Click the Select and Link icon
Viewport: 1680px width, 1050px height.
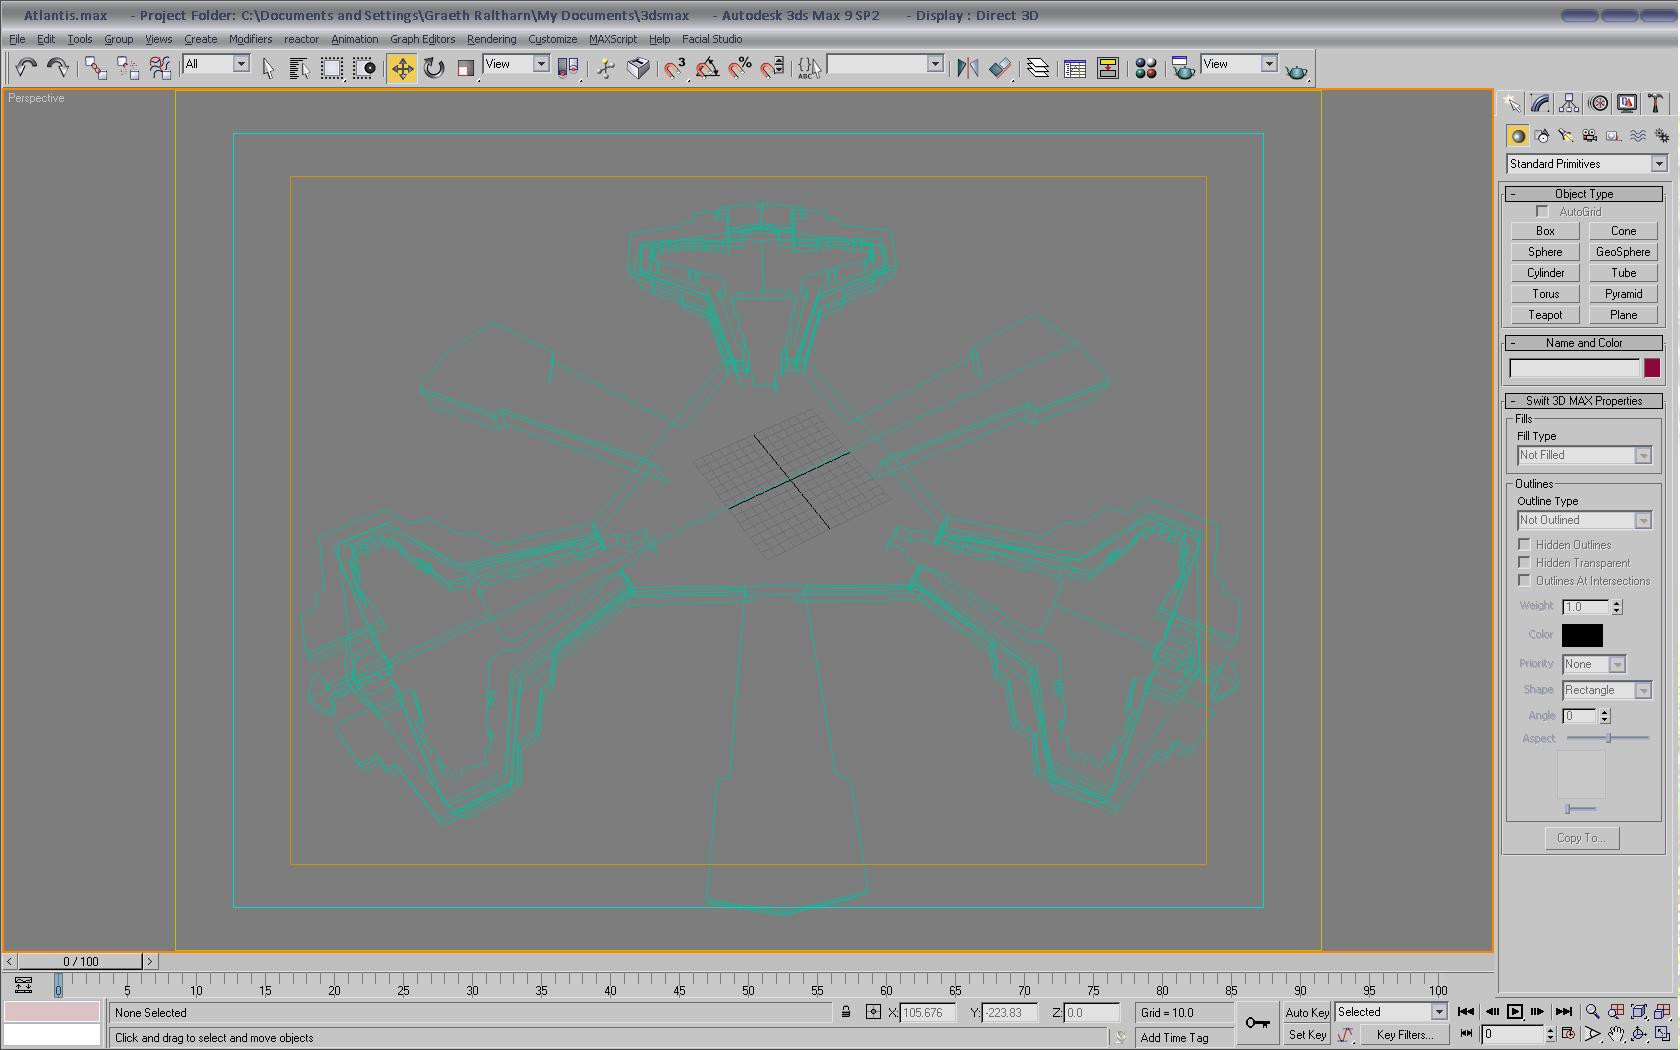click(x=96, y=68)
